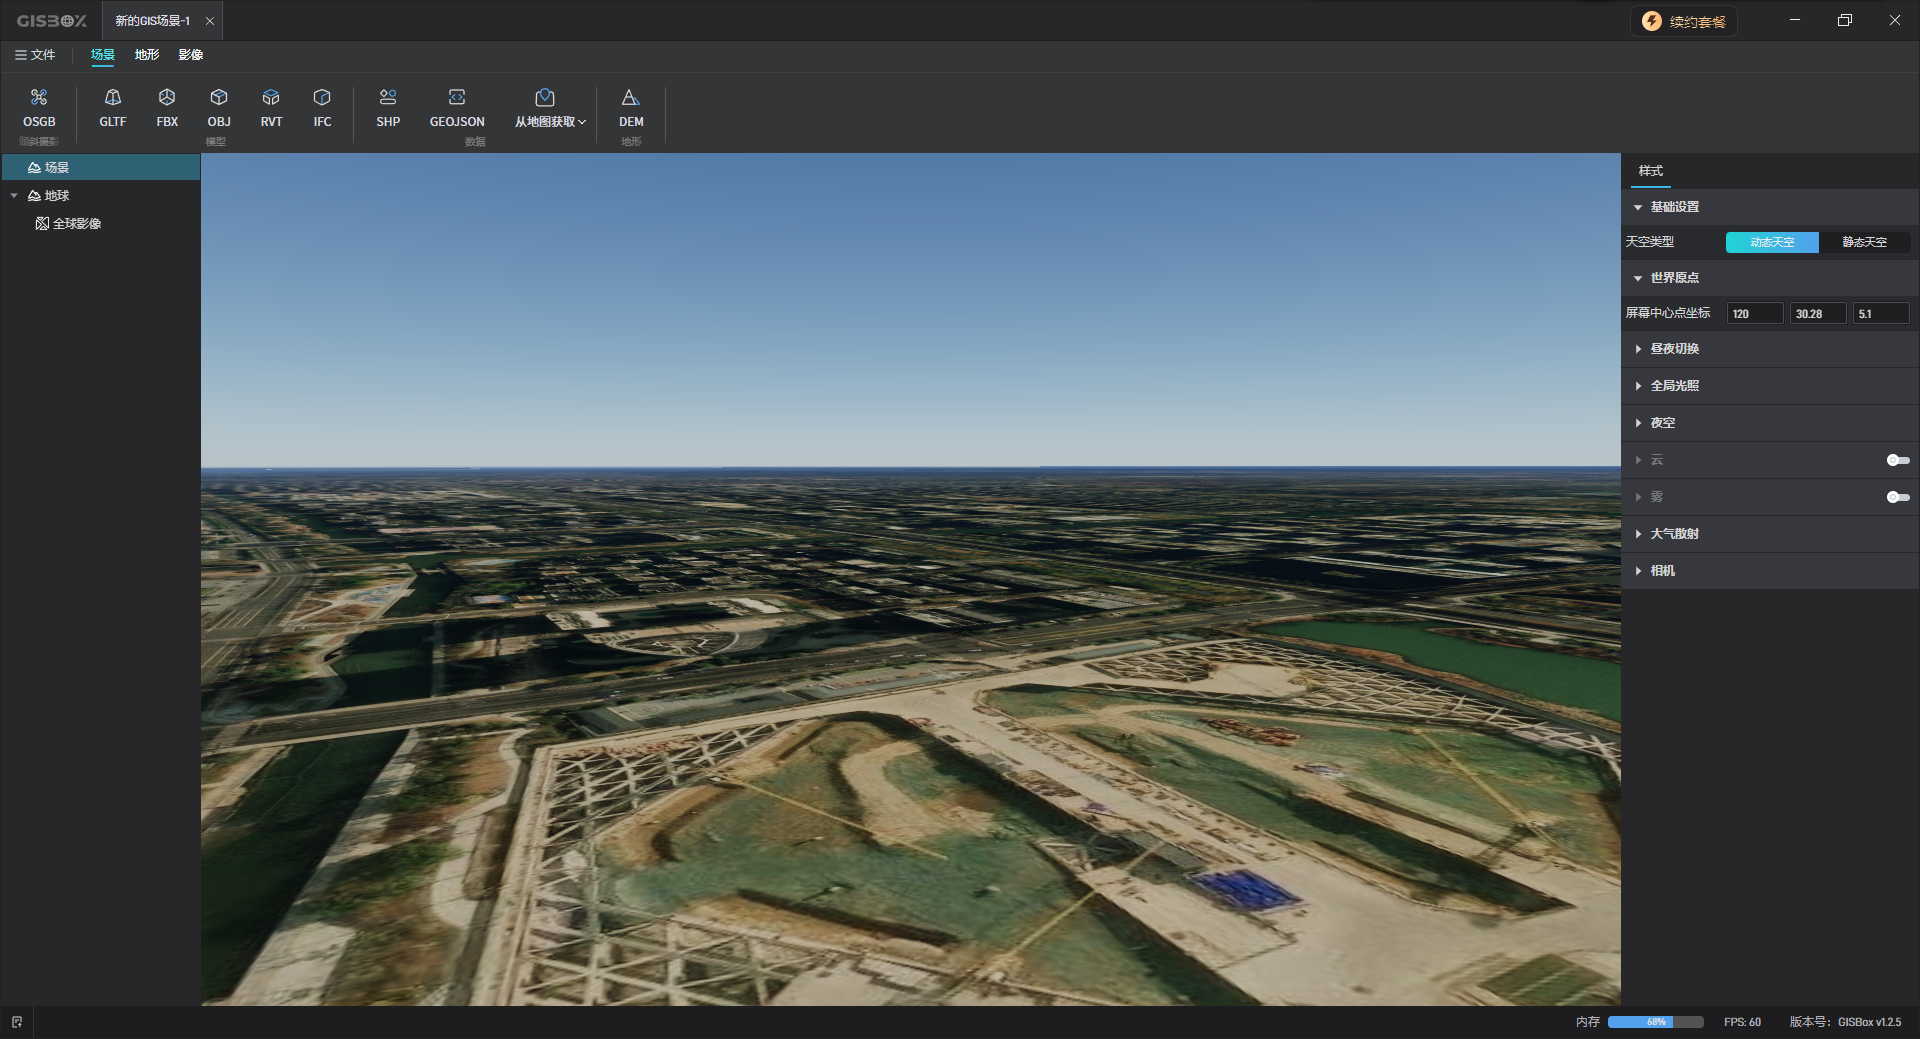This screenshot has height=1039, width=1920.
Task: Choose 静态天空 sky type
Action: tap(1865, 242)
